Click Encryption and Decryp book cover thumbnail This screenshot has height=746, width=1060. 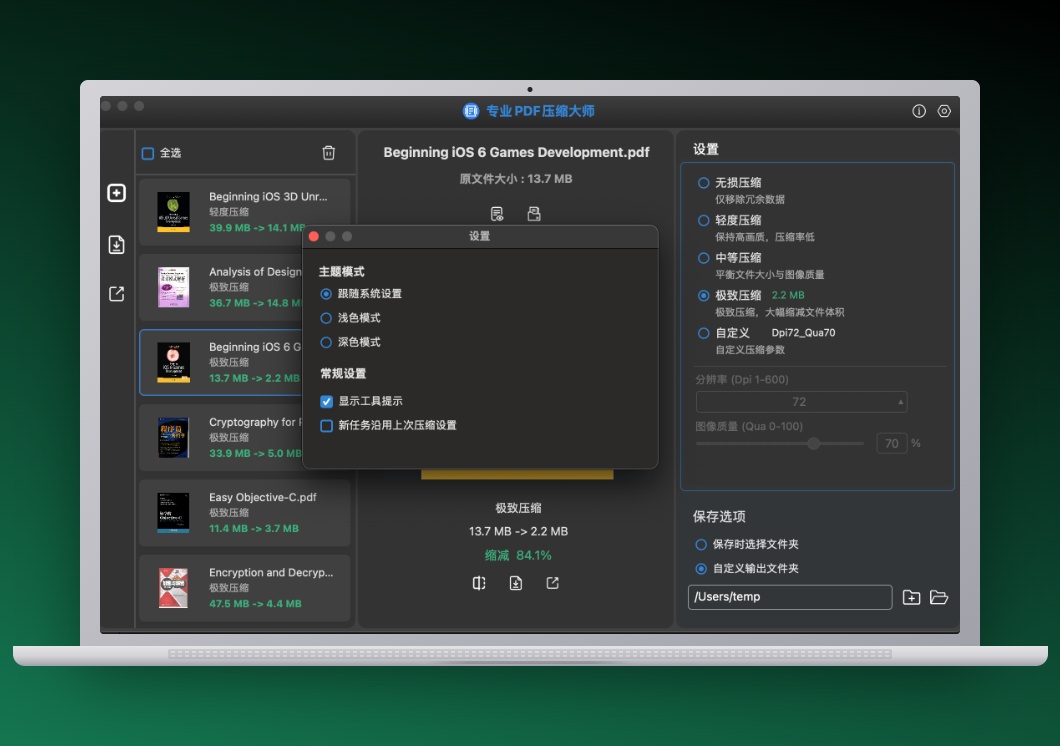pyautogui.click(x=173, y=588)
